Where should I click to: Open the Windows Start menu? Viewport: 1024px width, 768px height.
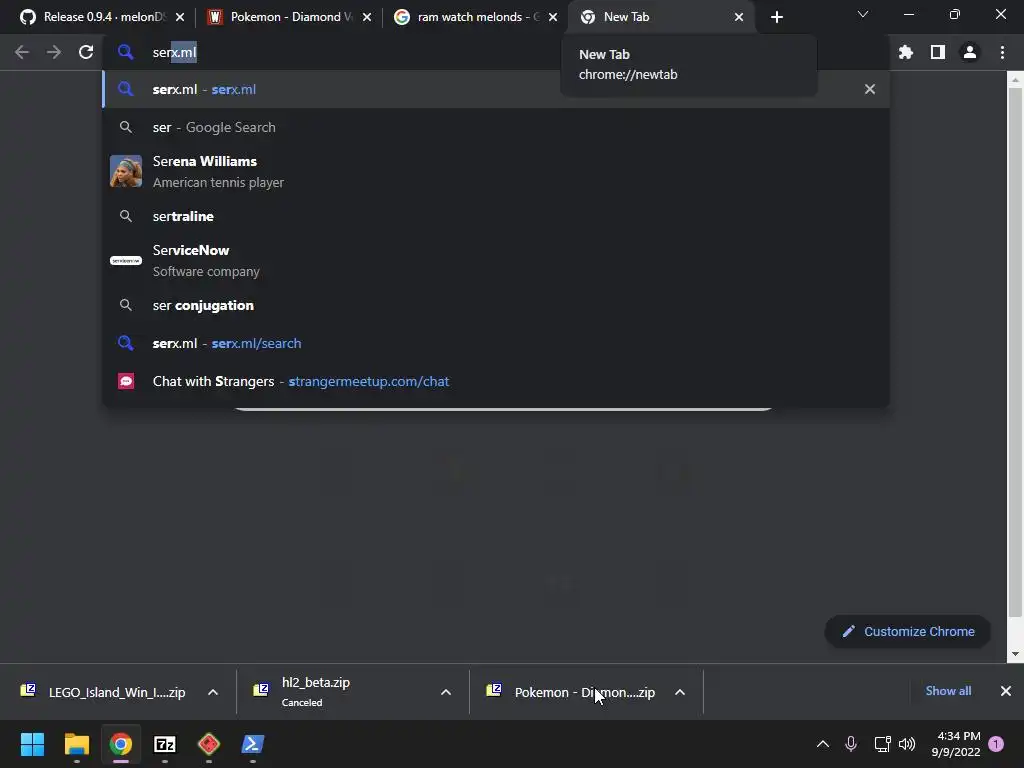32,744
